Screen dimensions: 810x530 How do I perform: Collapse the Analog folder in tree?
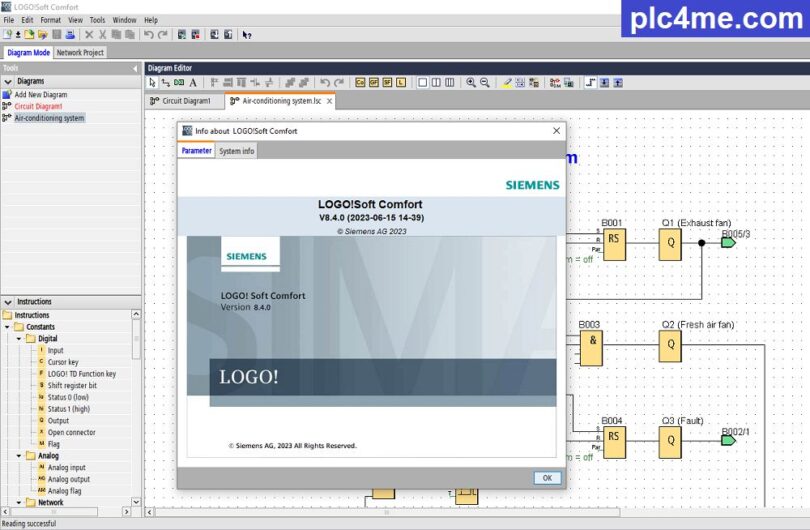point(18,456)
